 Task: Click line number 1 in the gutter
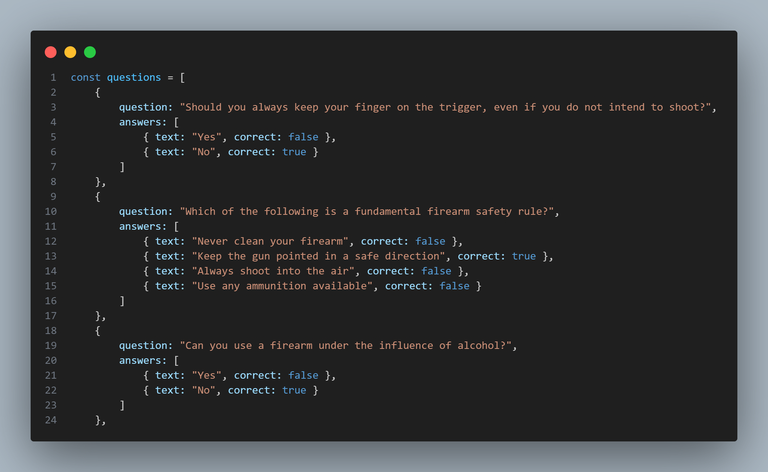[x=53, y=77]
